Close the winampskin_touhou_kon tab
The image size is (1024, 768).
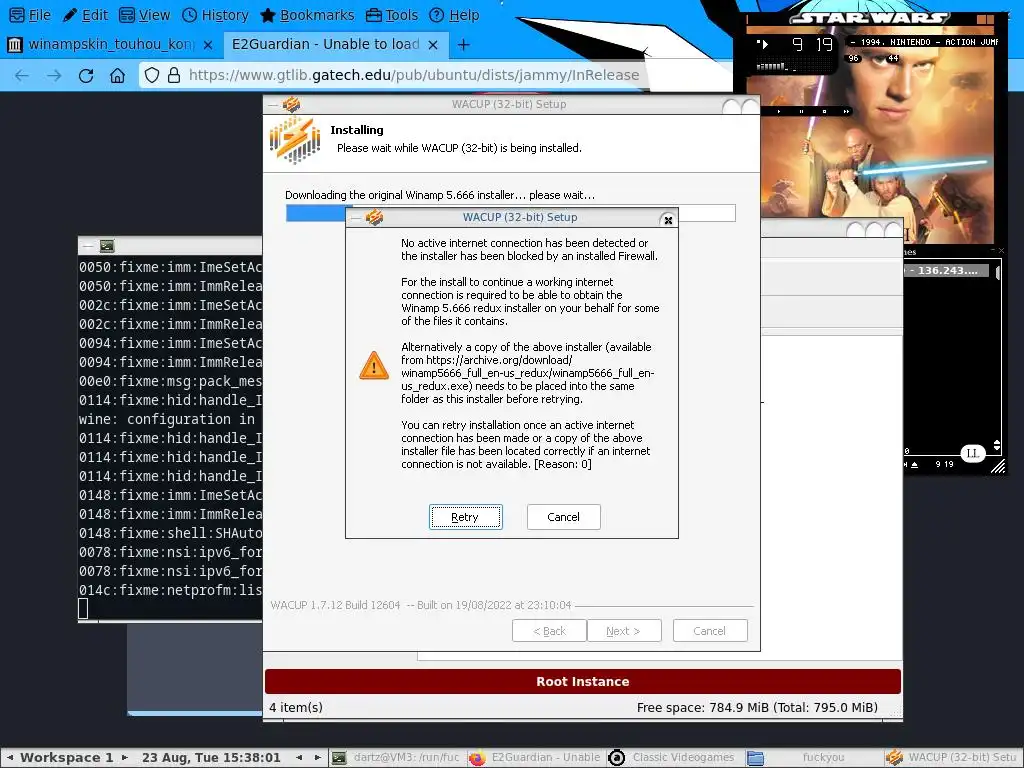click(x=208, y=44)
